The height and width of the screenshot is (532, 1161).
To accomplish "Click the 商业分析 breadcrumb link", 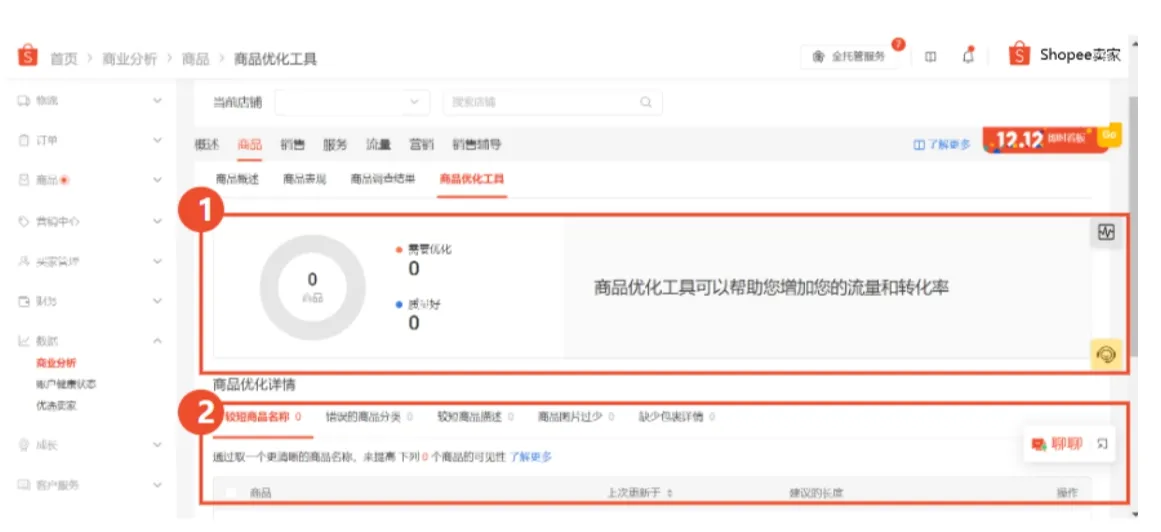I will point(130,59).
